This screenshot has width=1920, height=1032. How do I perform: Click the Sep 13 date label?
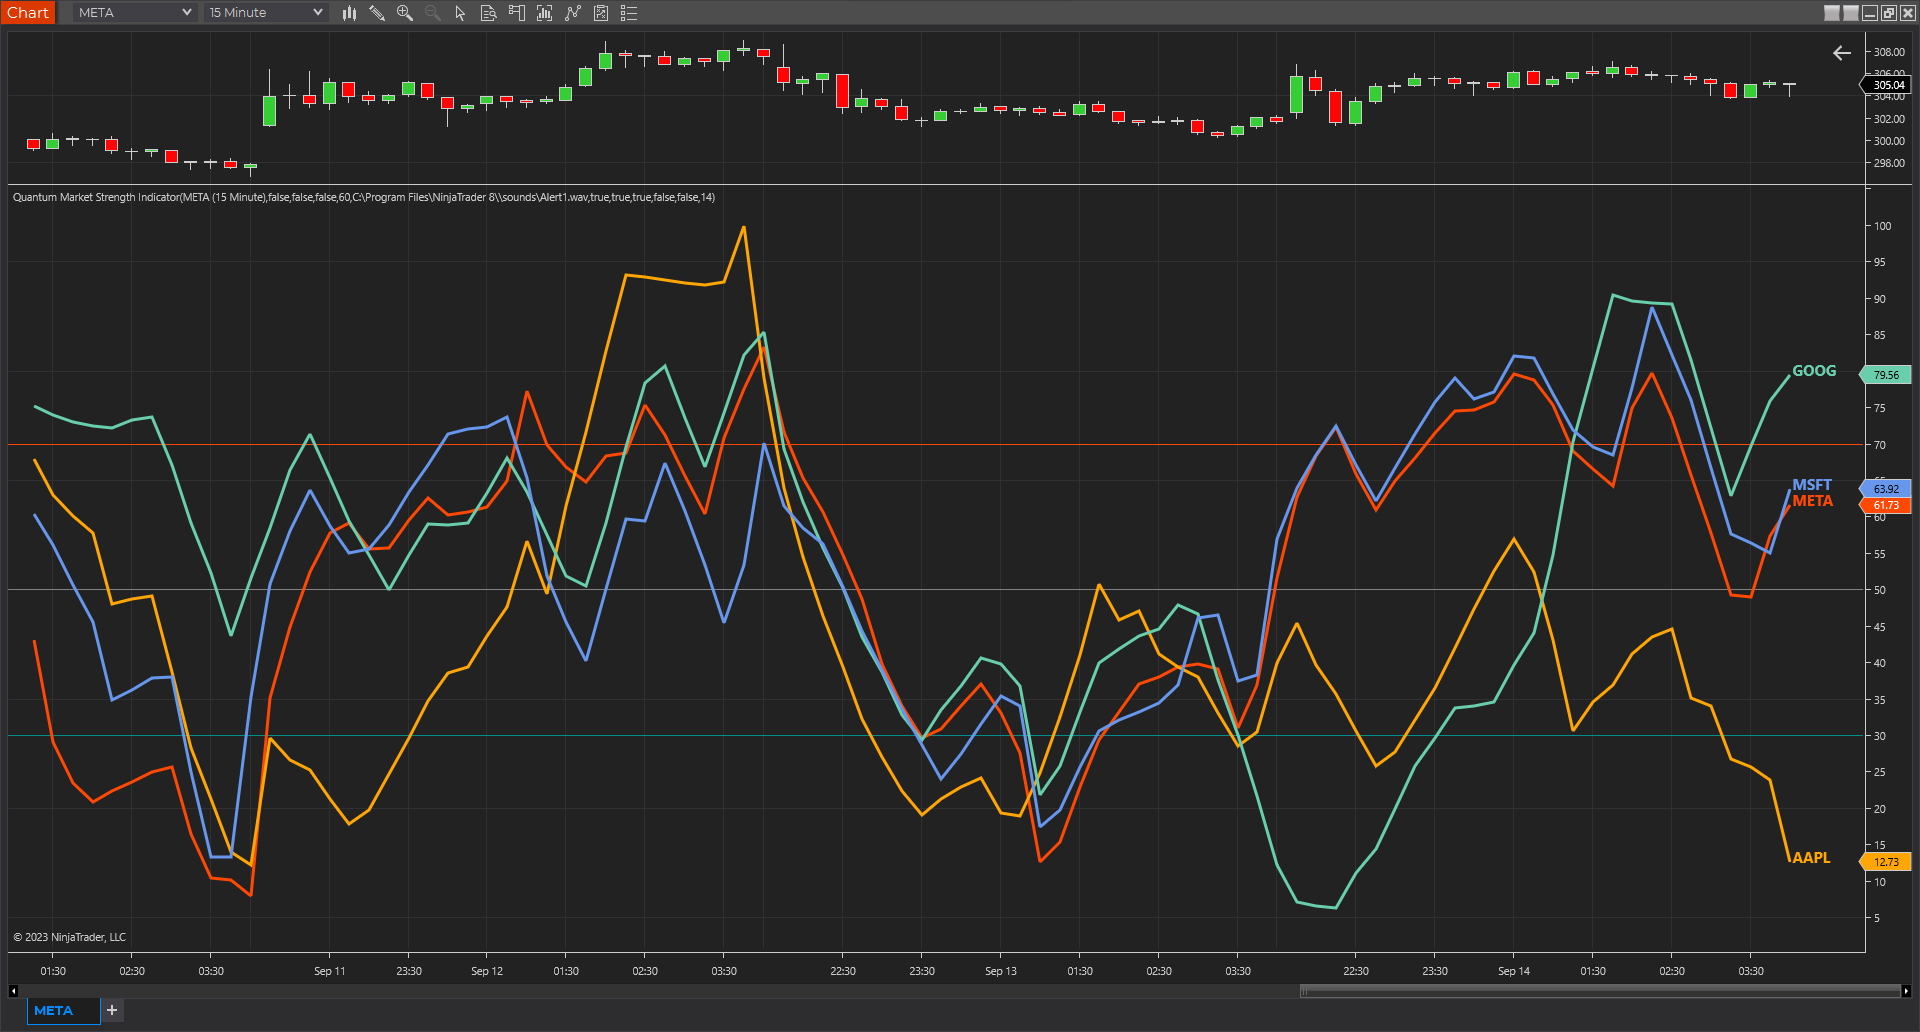(1001, 971)
